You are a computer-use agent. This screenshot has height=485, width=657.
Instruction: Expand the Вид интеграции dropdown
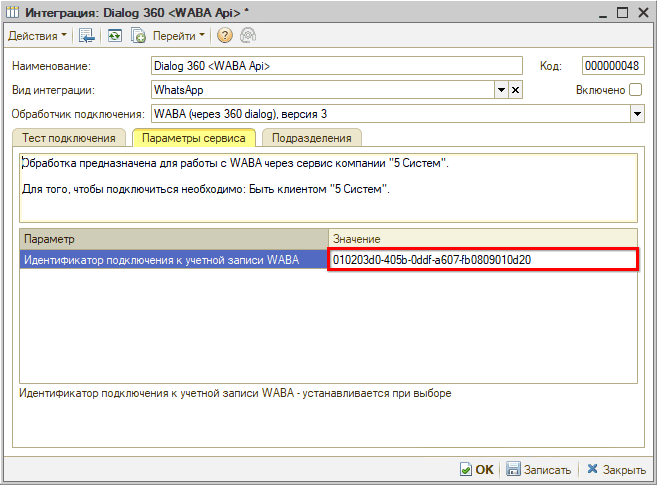click(501, 90)
